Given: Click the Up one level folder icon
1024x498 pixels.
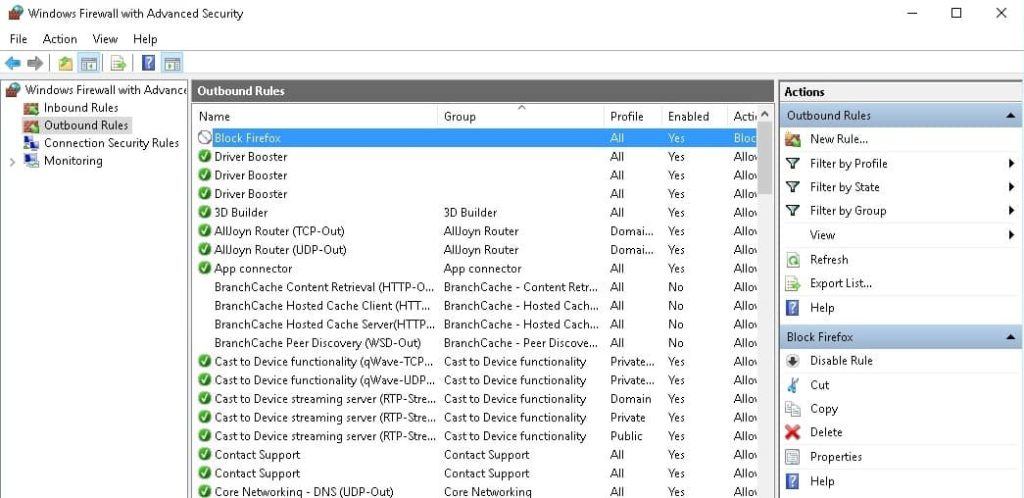Looking at the screenshot, I should coord(65,63).
